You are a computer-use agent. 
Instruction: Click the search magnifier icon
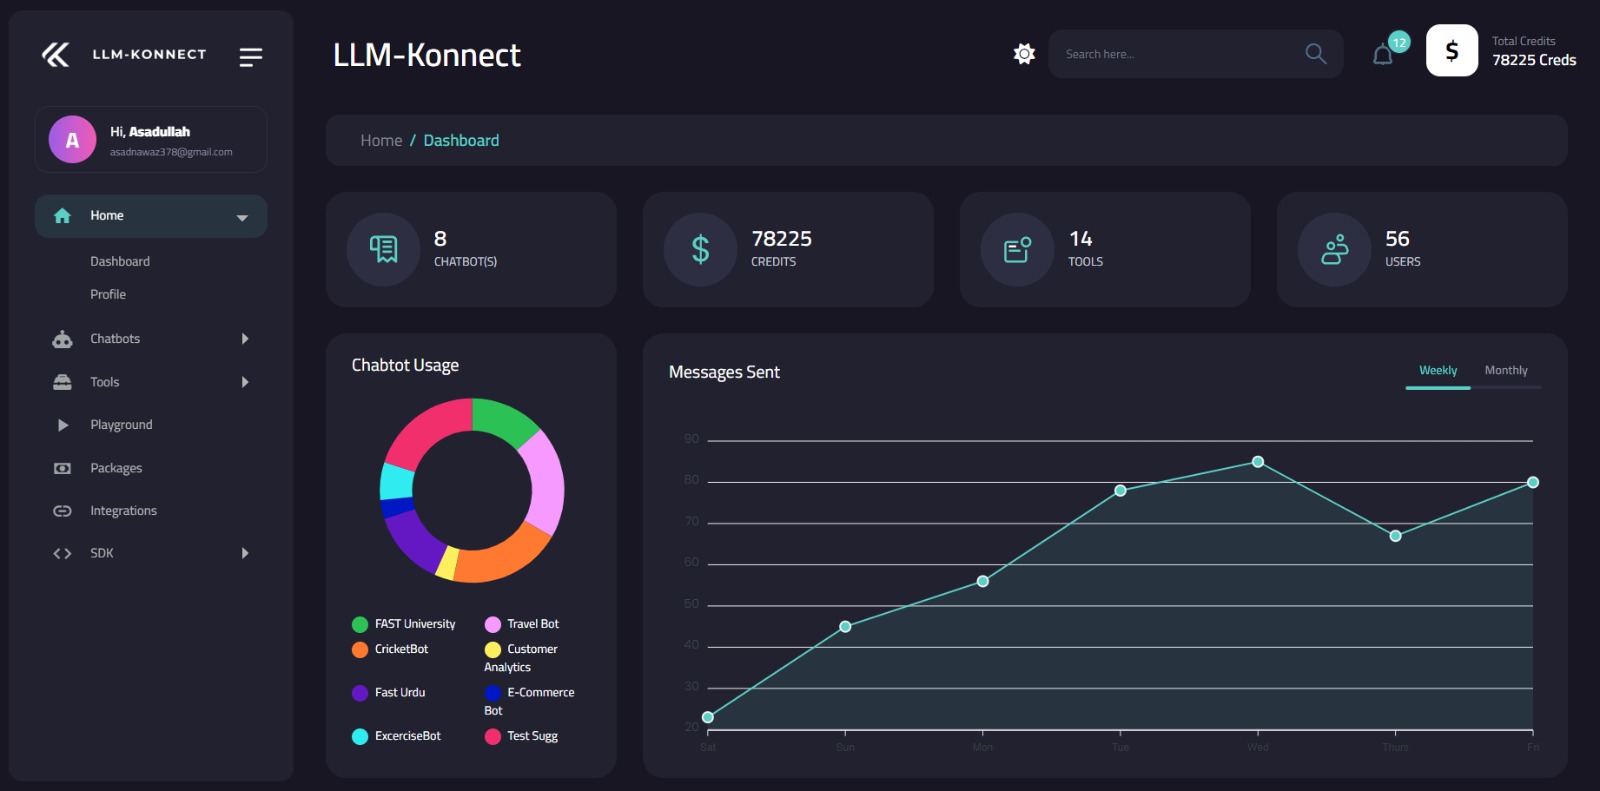coord(1315,54)
